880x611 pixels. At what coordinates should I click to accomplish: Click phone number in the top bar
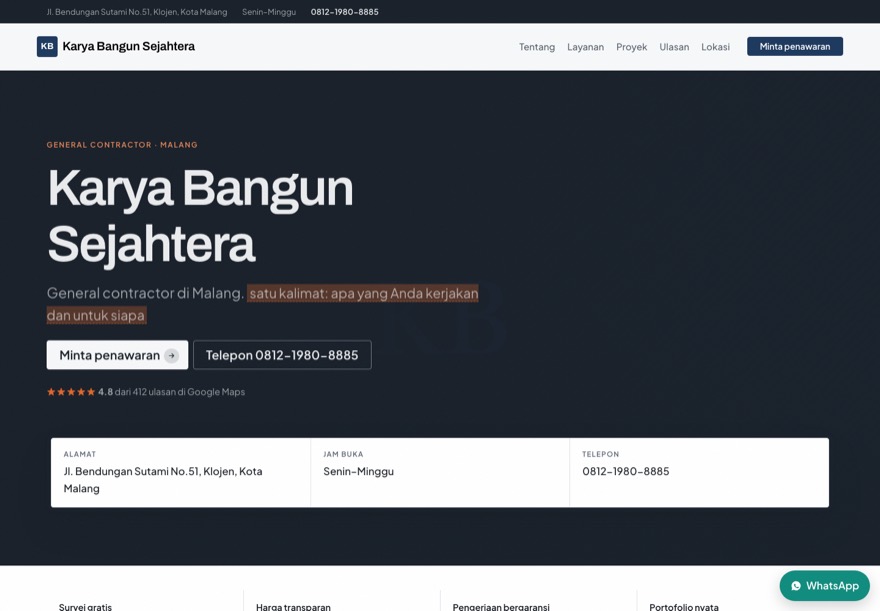pos(345,12)
